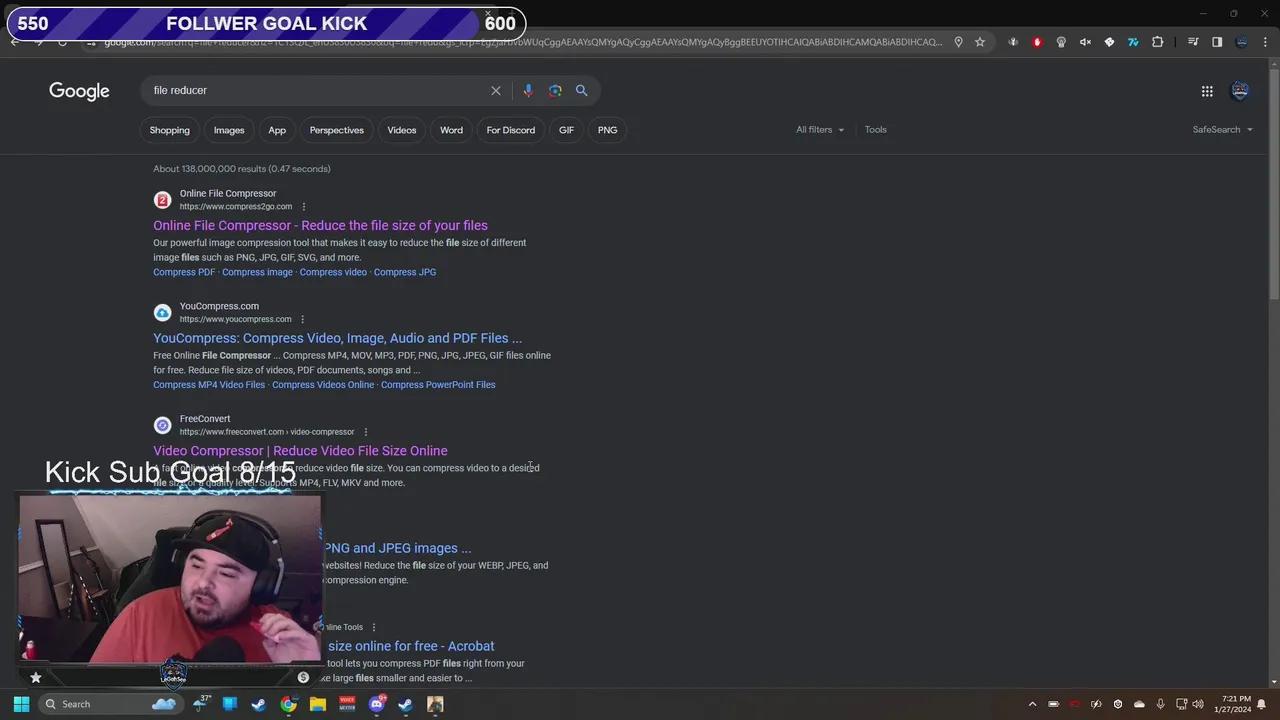The height and width of the screenshot is (720, 1280).
Task: Open Google Lens image search
Action: pyautogui.click(x=555, y=90)
